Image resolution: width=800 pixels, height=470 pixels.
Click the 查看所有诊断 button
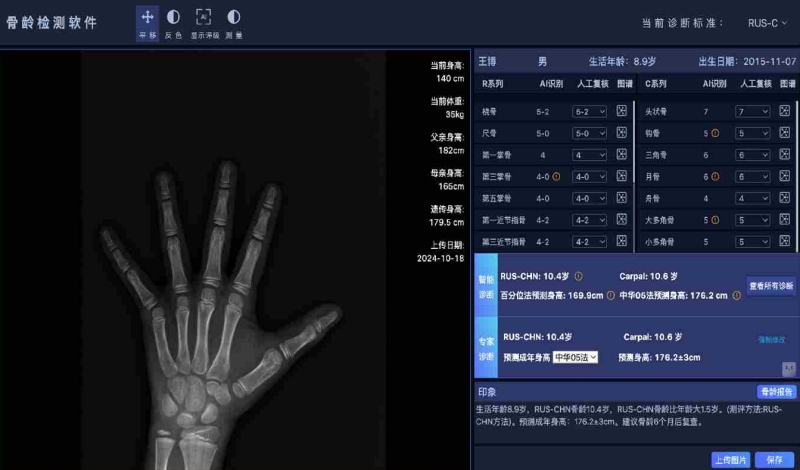(771, 286)
